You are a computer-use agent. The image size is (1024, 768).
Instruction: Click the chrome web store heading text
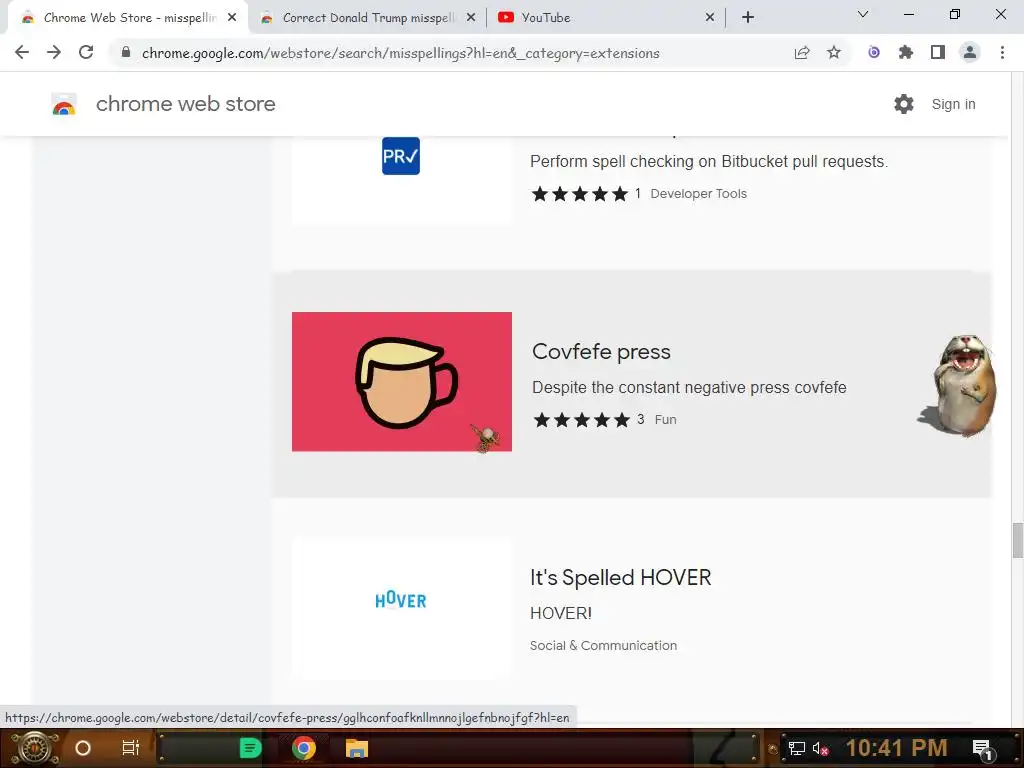pyautogui.click(x=185, y=104)
